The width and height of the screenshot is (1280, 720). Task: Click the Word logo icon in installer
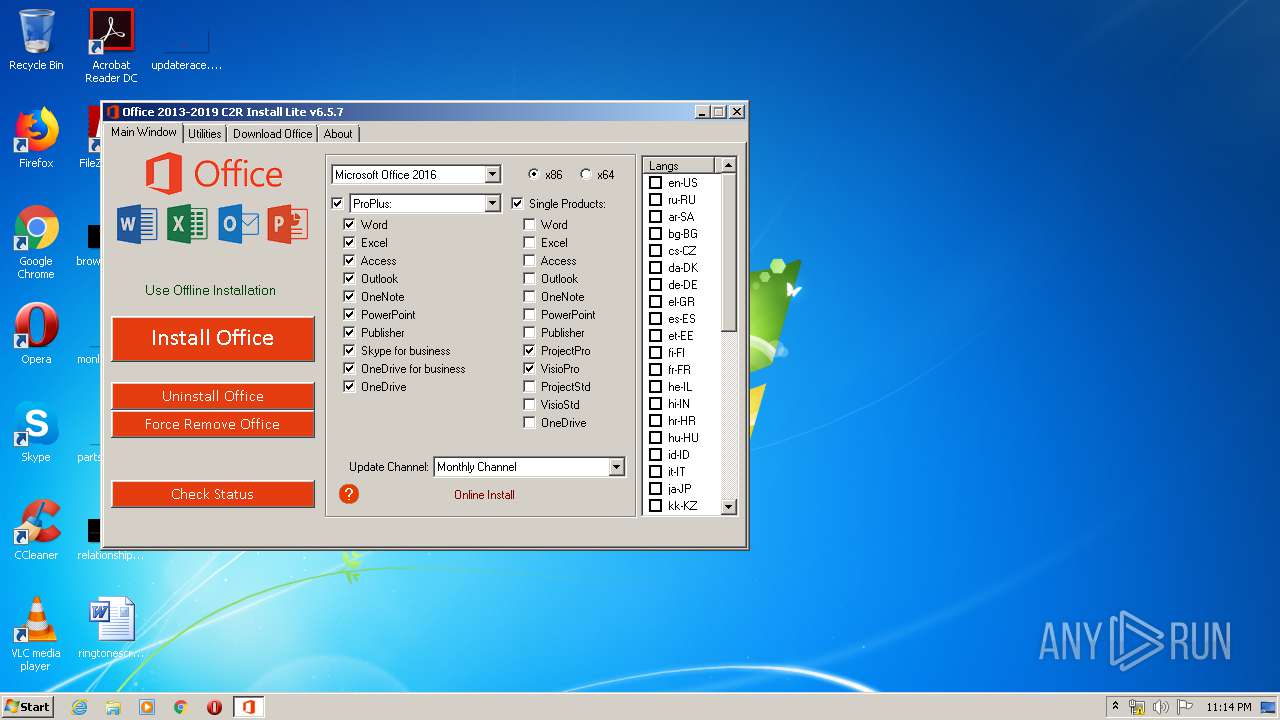(137, 224)
